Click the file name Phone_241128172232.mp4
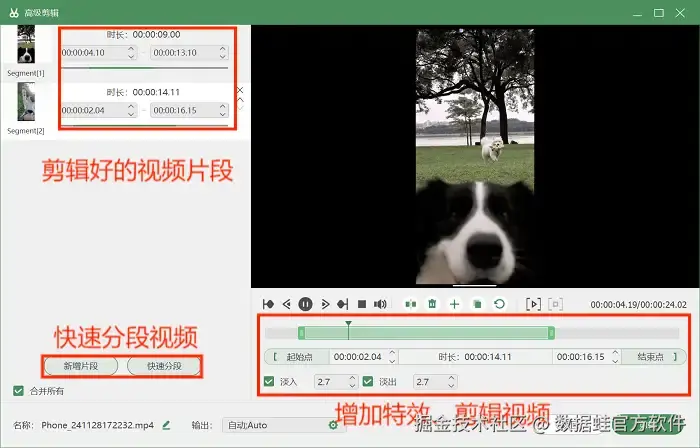The height and width of the screenshot is (448, 700). point(98,425)
